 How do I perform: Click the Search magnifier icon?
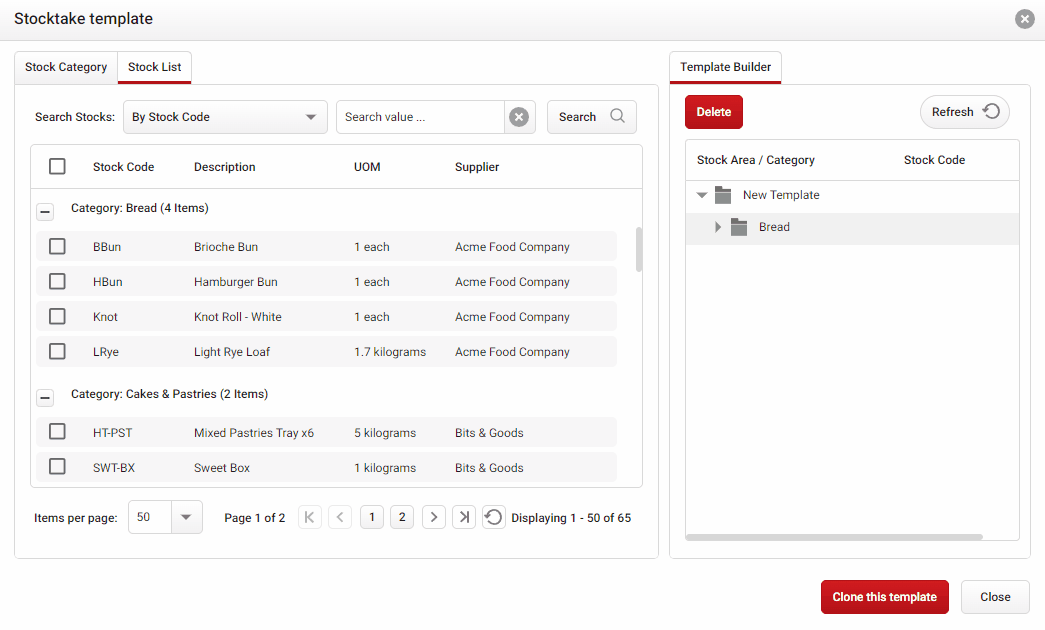pyautogui.click(x=620, y=117)
